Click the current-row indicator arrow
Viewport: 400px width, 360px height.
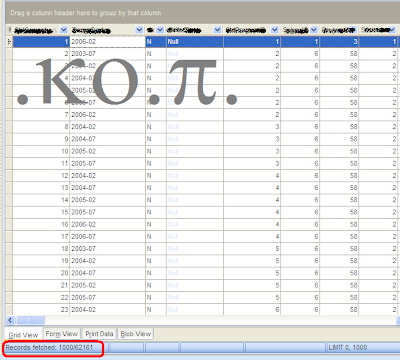pyautogui.click(x=9, y=42)
